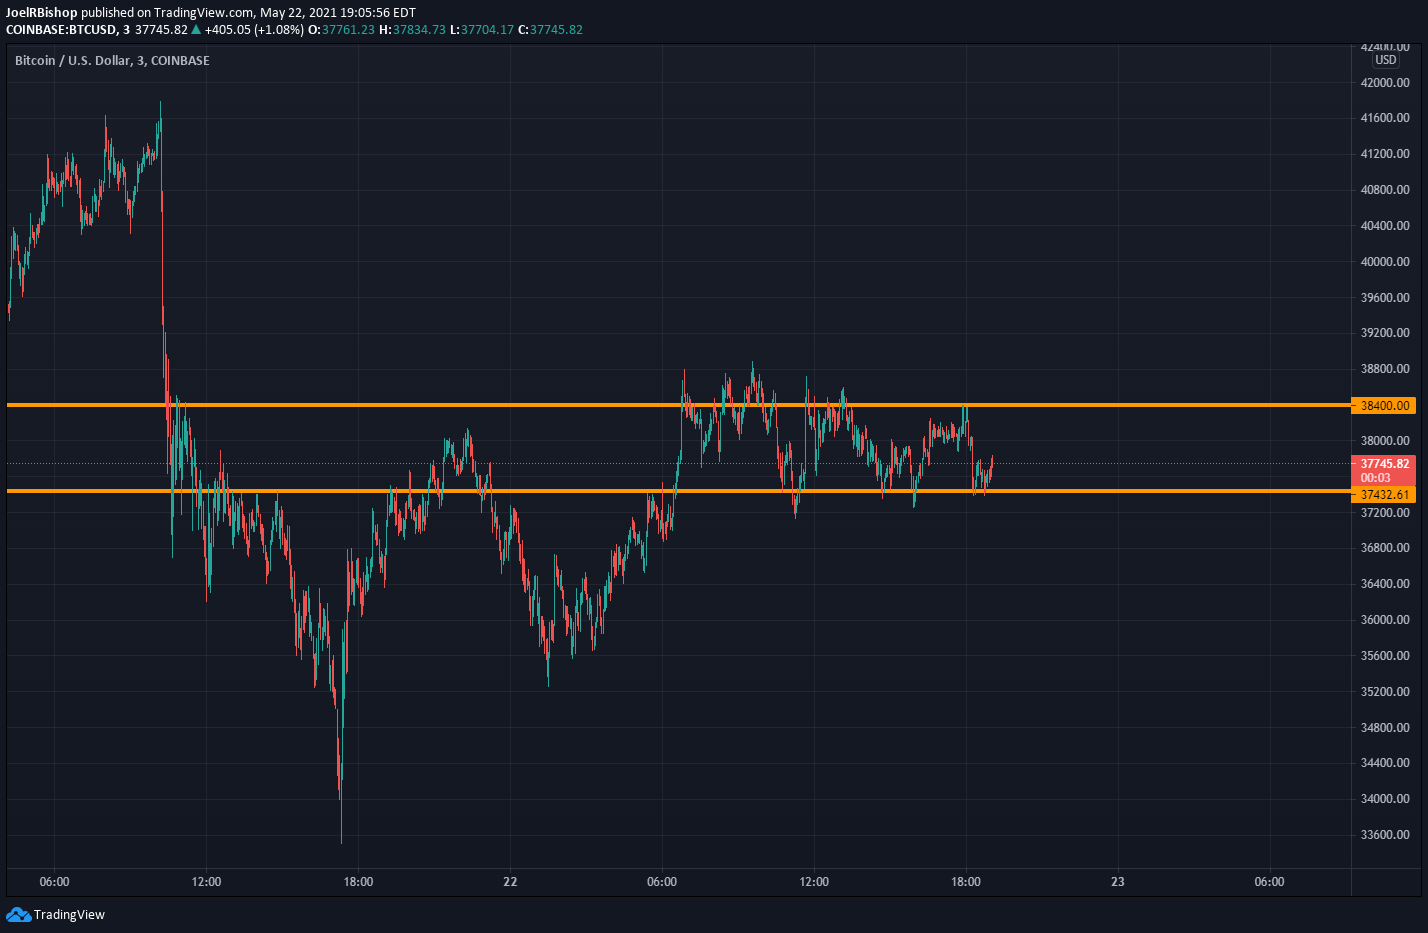Click the close value 37745.82 in header
Viewport: 1428px width, 933px height.
pyautogui.click(x=556, y=29)
